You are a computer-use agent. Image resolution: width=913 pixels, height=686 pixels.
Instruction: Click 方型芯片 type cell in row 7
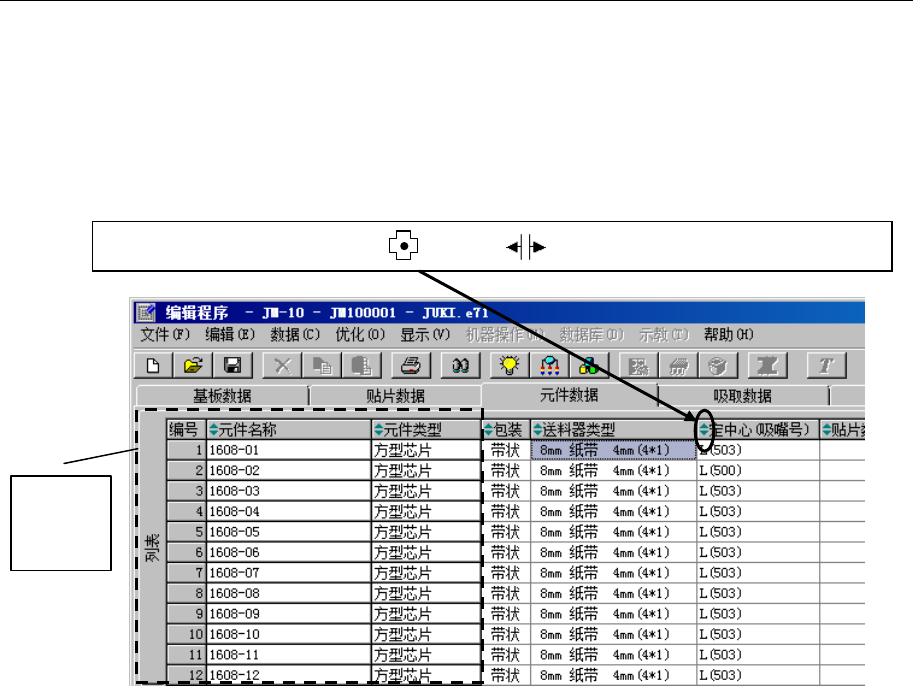(426, 573)
